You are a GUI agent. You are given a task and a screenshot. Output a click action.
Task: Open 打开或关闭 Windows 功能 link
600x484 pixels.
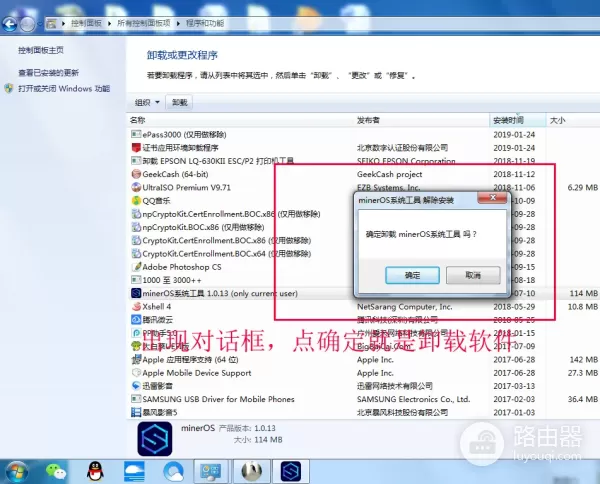(x=64, y=89)
